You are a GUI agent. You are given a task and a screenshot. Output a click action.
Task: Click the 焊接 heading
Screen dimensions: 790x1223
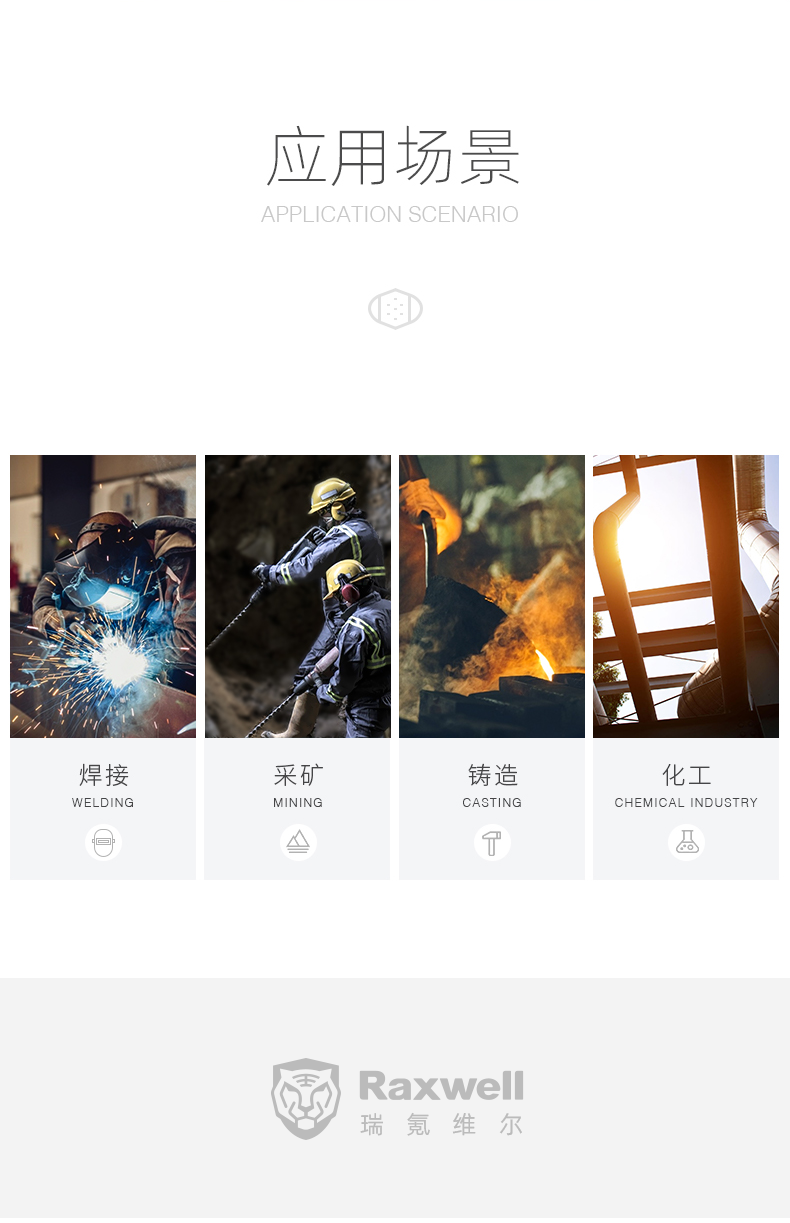(104, 775)
